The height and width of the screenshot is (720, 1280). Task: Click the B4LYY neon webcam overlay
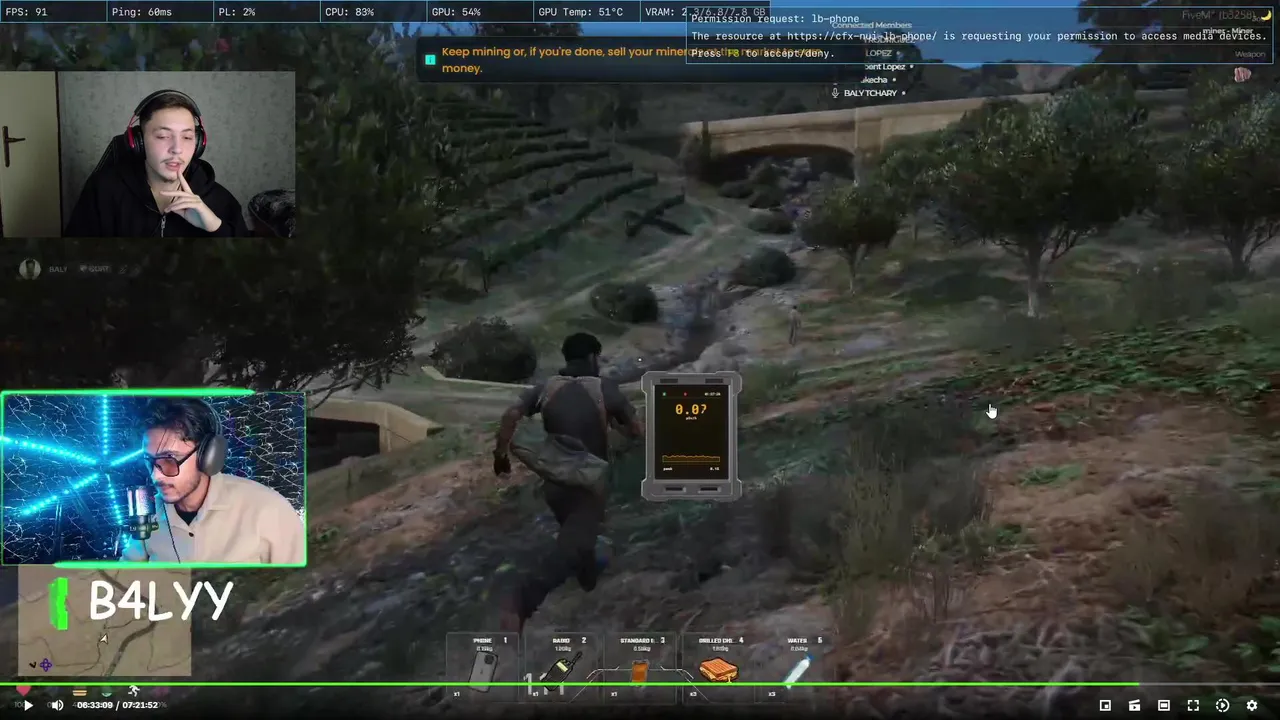click(x=154, y=479)
